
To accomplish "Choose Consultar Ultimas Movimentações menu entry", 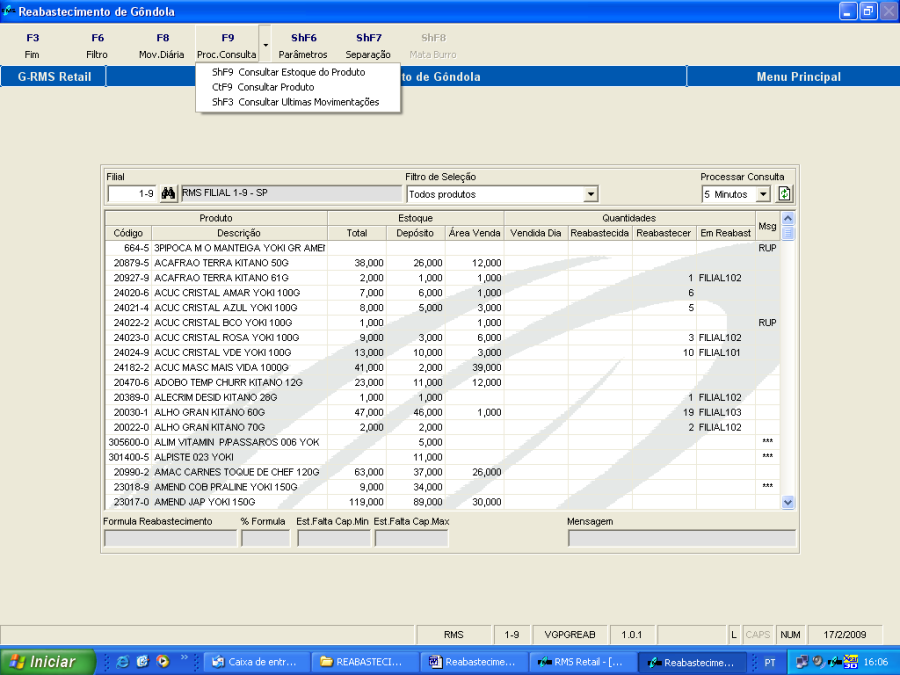I will click(296, 102).
